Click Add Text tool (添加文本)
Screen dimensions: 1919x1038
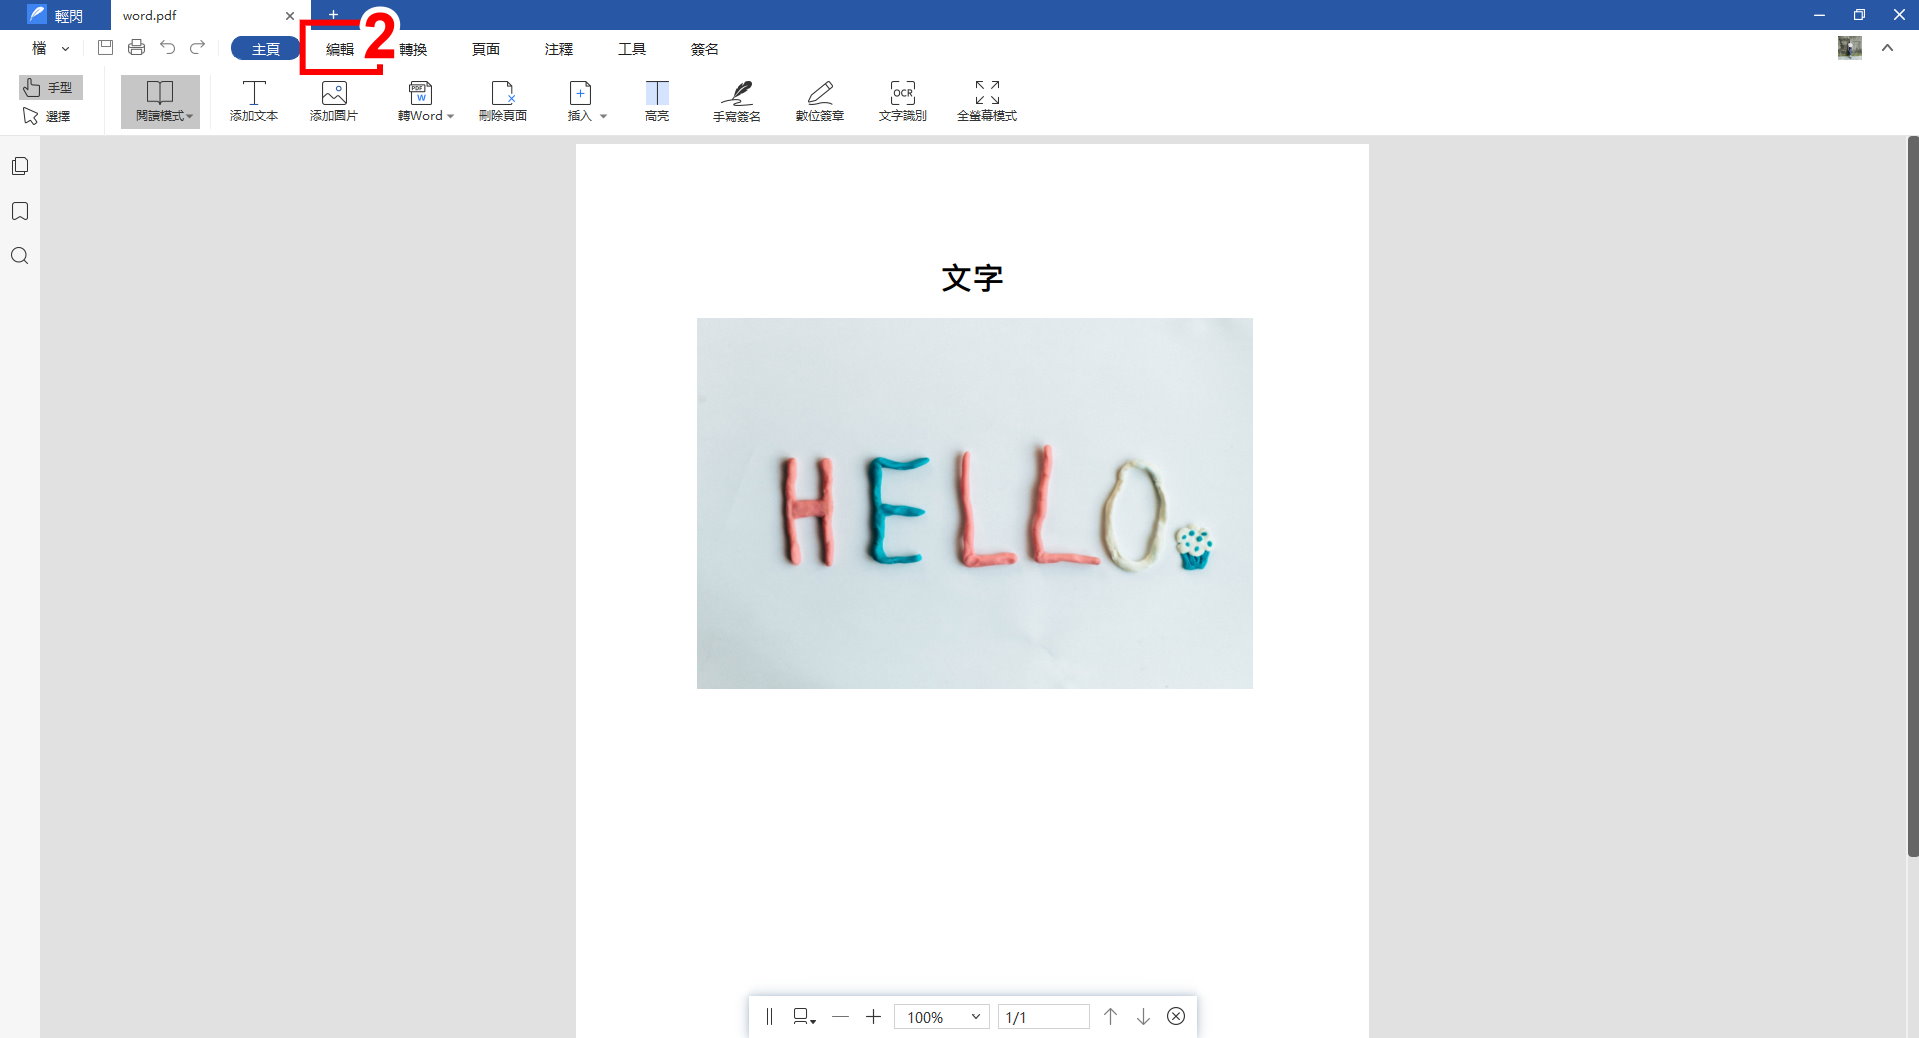254,102
